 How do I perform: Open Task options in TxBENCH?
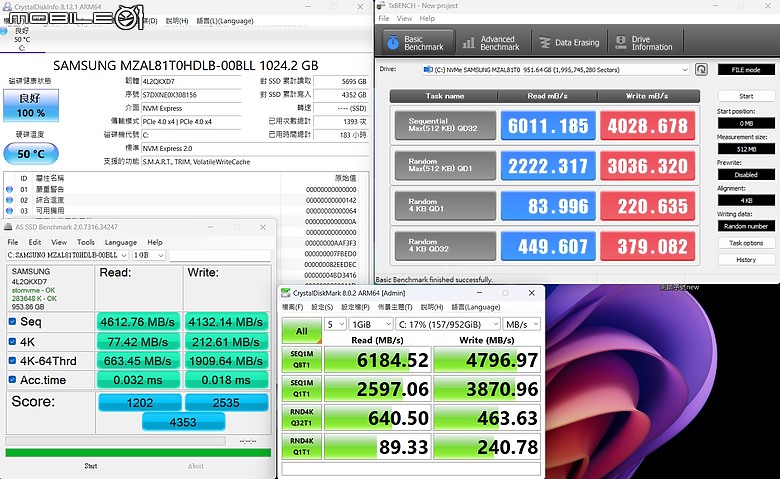746,243
